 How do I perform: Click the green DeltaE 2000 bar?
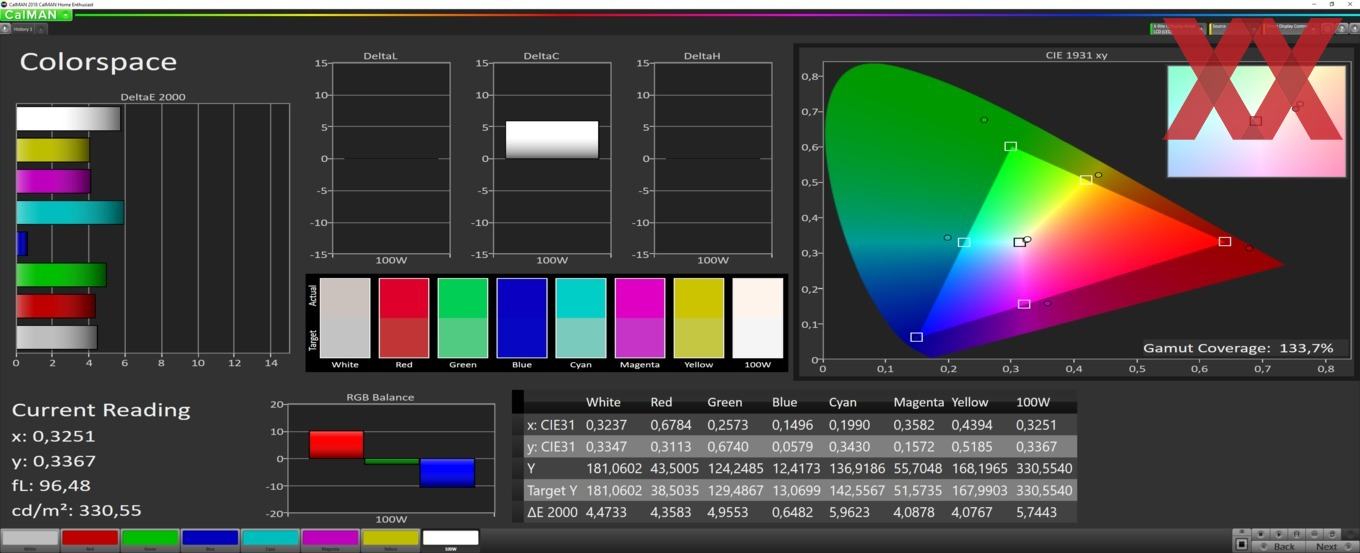(x=61, y=274)
